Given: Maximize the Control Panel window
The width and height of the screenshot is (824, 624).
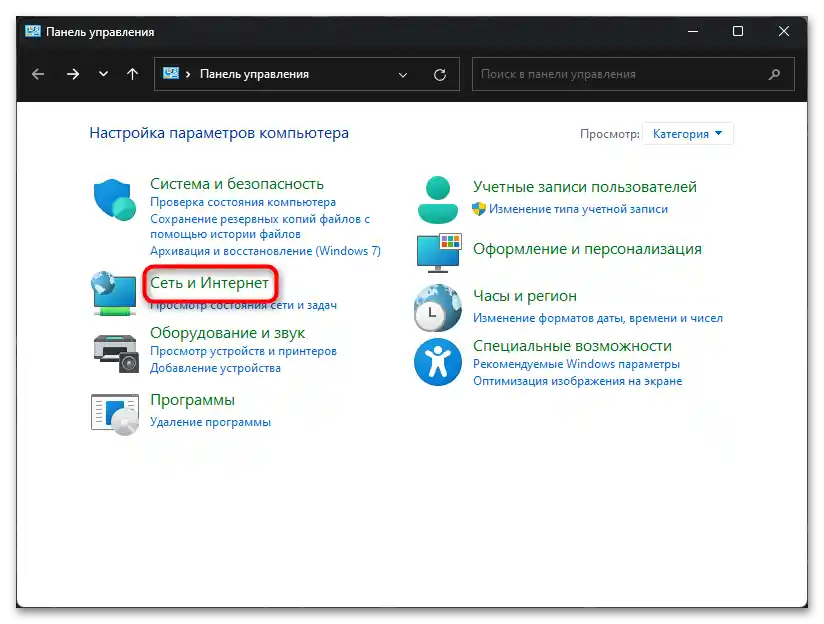Looking at the screenshot, I should [x=738, y=32].
